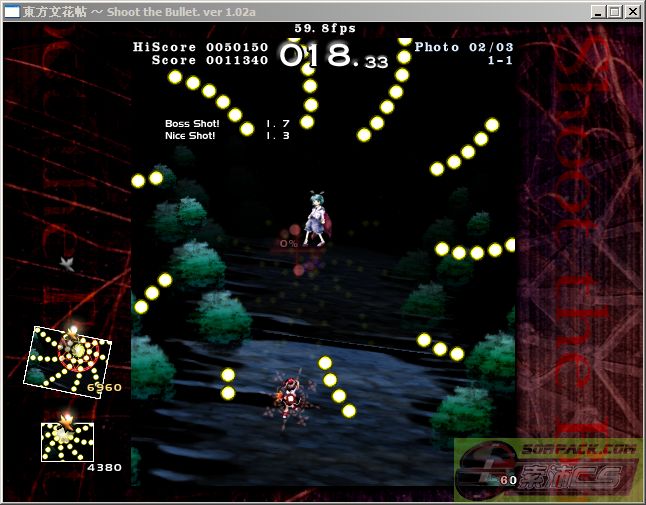Click the stage label 1-1
This screenshot has width=646, height=505.
[x=500, y=60]
